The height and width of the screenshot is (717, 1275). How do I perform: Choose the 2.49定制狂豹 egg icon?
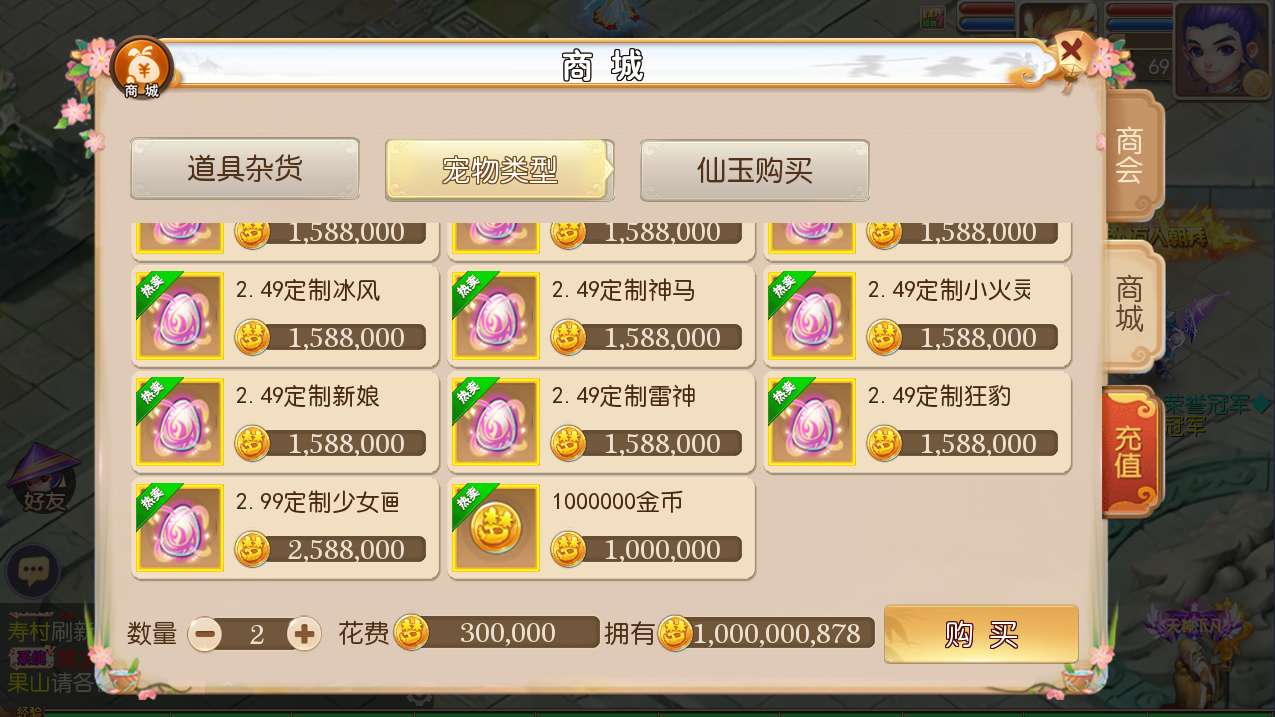pyautogui.click(x=811, y=422)
